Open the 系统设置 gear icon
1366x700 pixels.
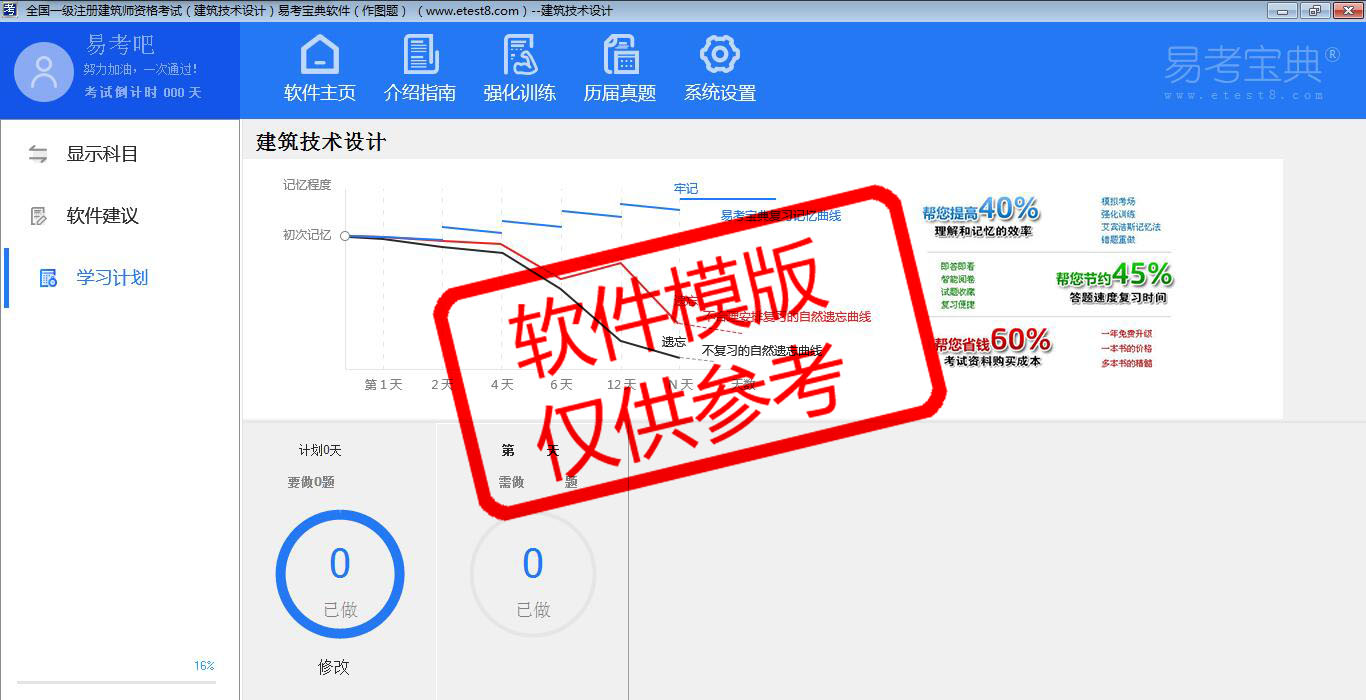pyautogui.click(x=720, y=54)
